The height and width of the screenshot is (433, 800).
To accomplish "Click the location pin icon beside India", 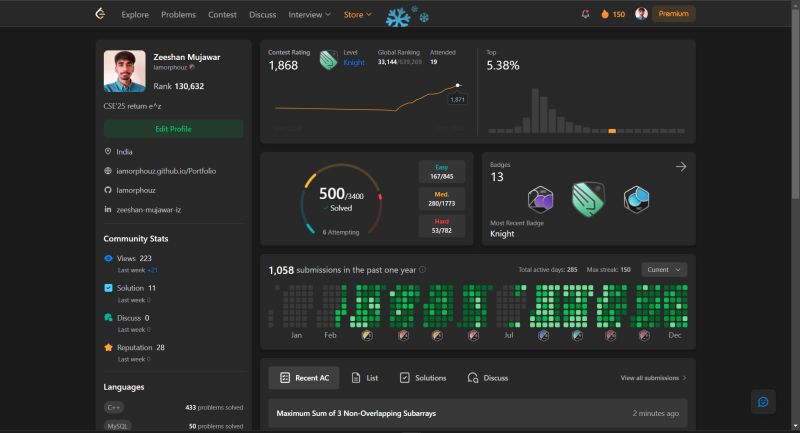I will tap(108, 151).
